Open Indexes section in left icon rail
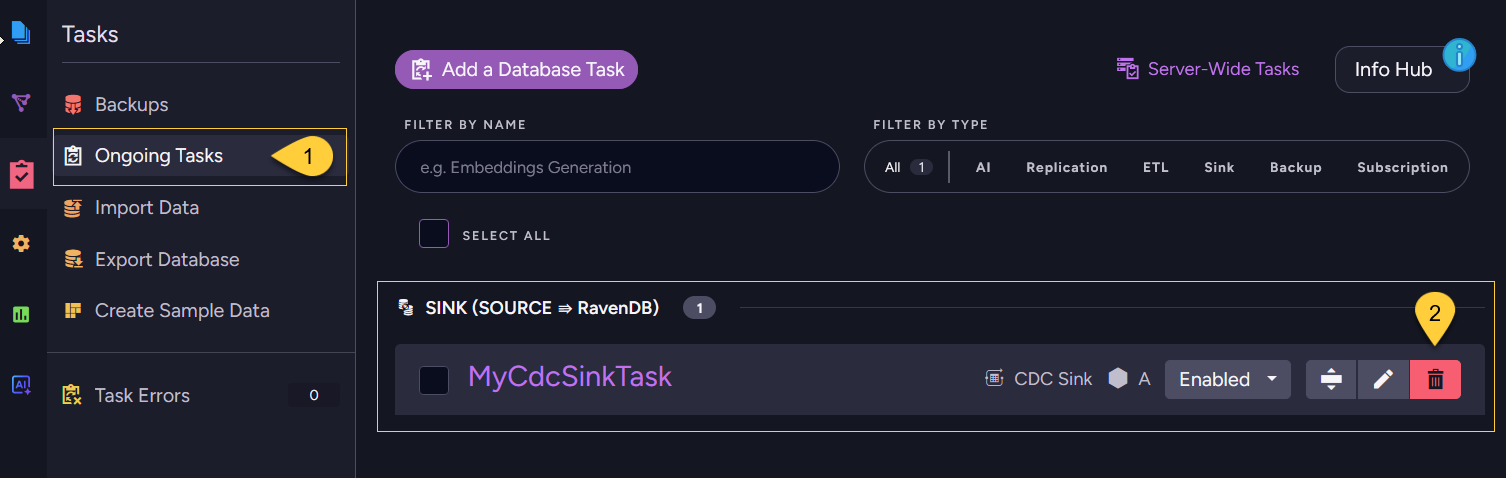1506x478 pixels. (x=21, y=102)
